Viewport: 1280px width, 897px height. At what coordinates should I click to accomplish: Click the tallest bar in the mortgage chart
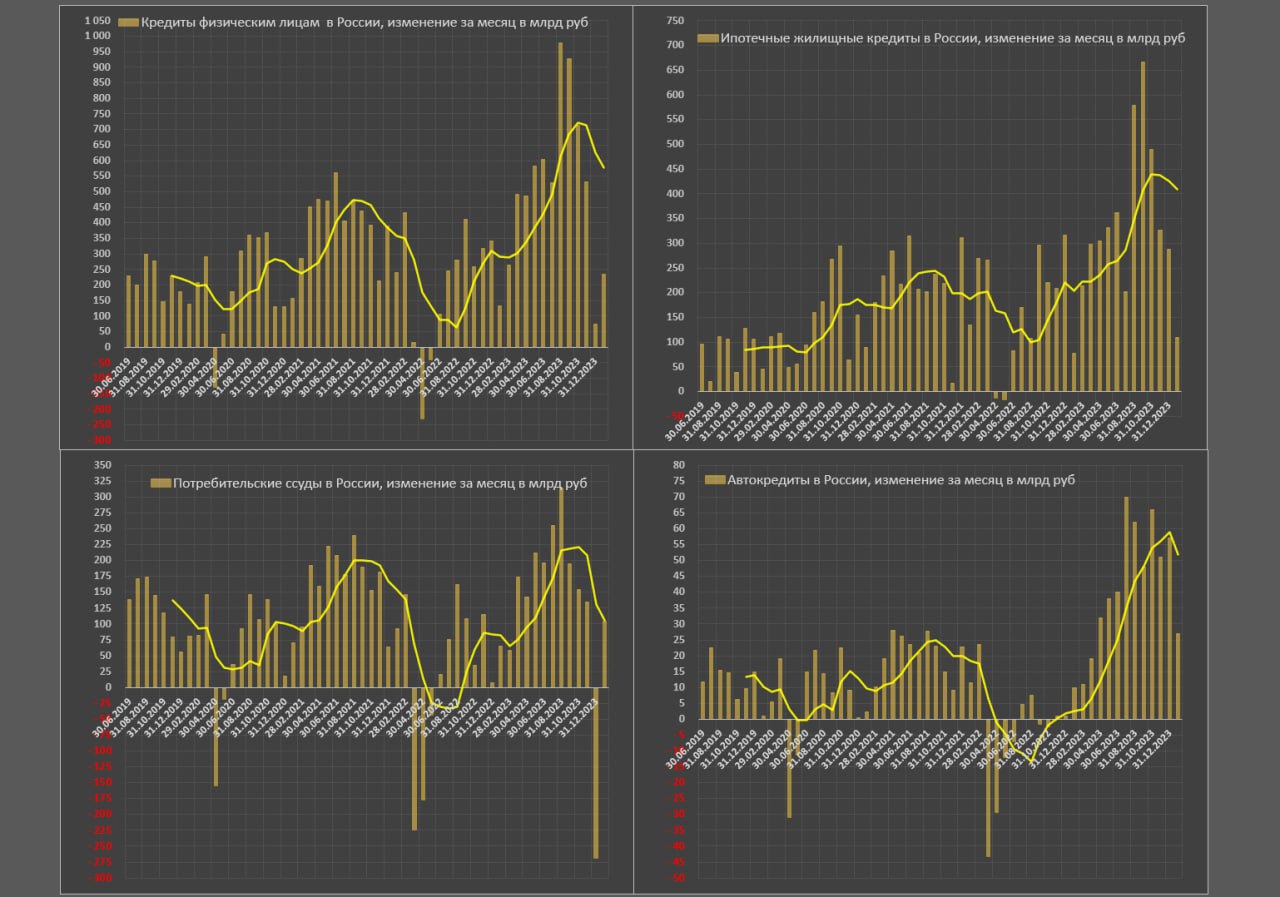point(1143,226)
